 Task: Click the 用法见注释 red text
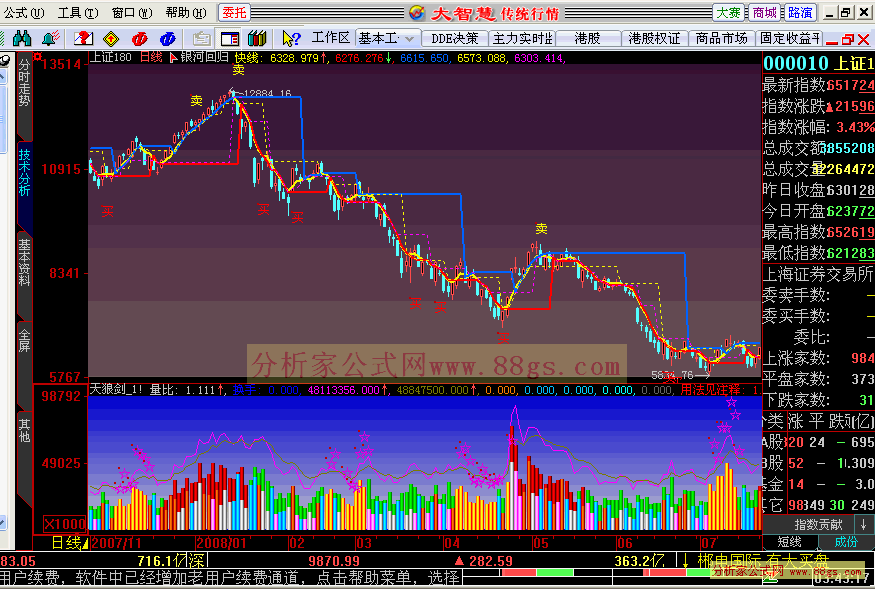pyautogui.click(x=710, y=389)
